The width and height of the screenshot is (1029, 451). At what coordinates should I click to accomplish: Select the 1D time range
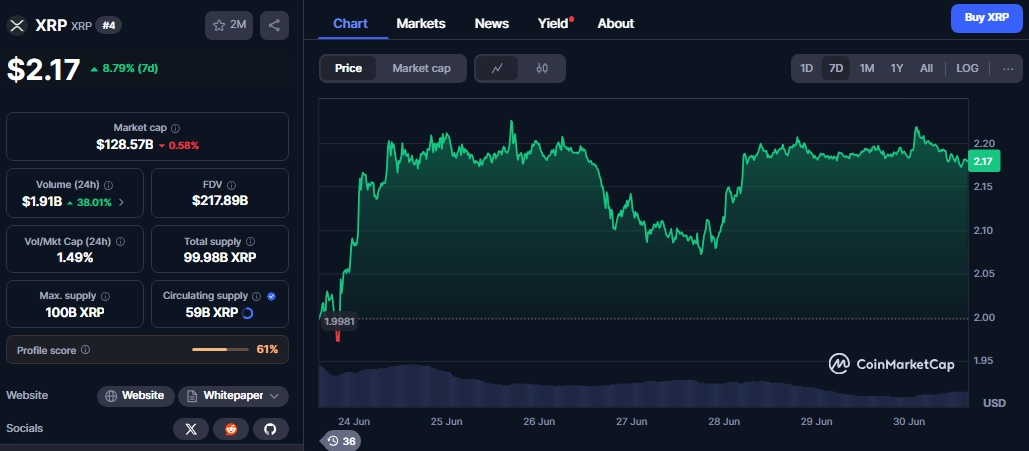click(807, 68)
